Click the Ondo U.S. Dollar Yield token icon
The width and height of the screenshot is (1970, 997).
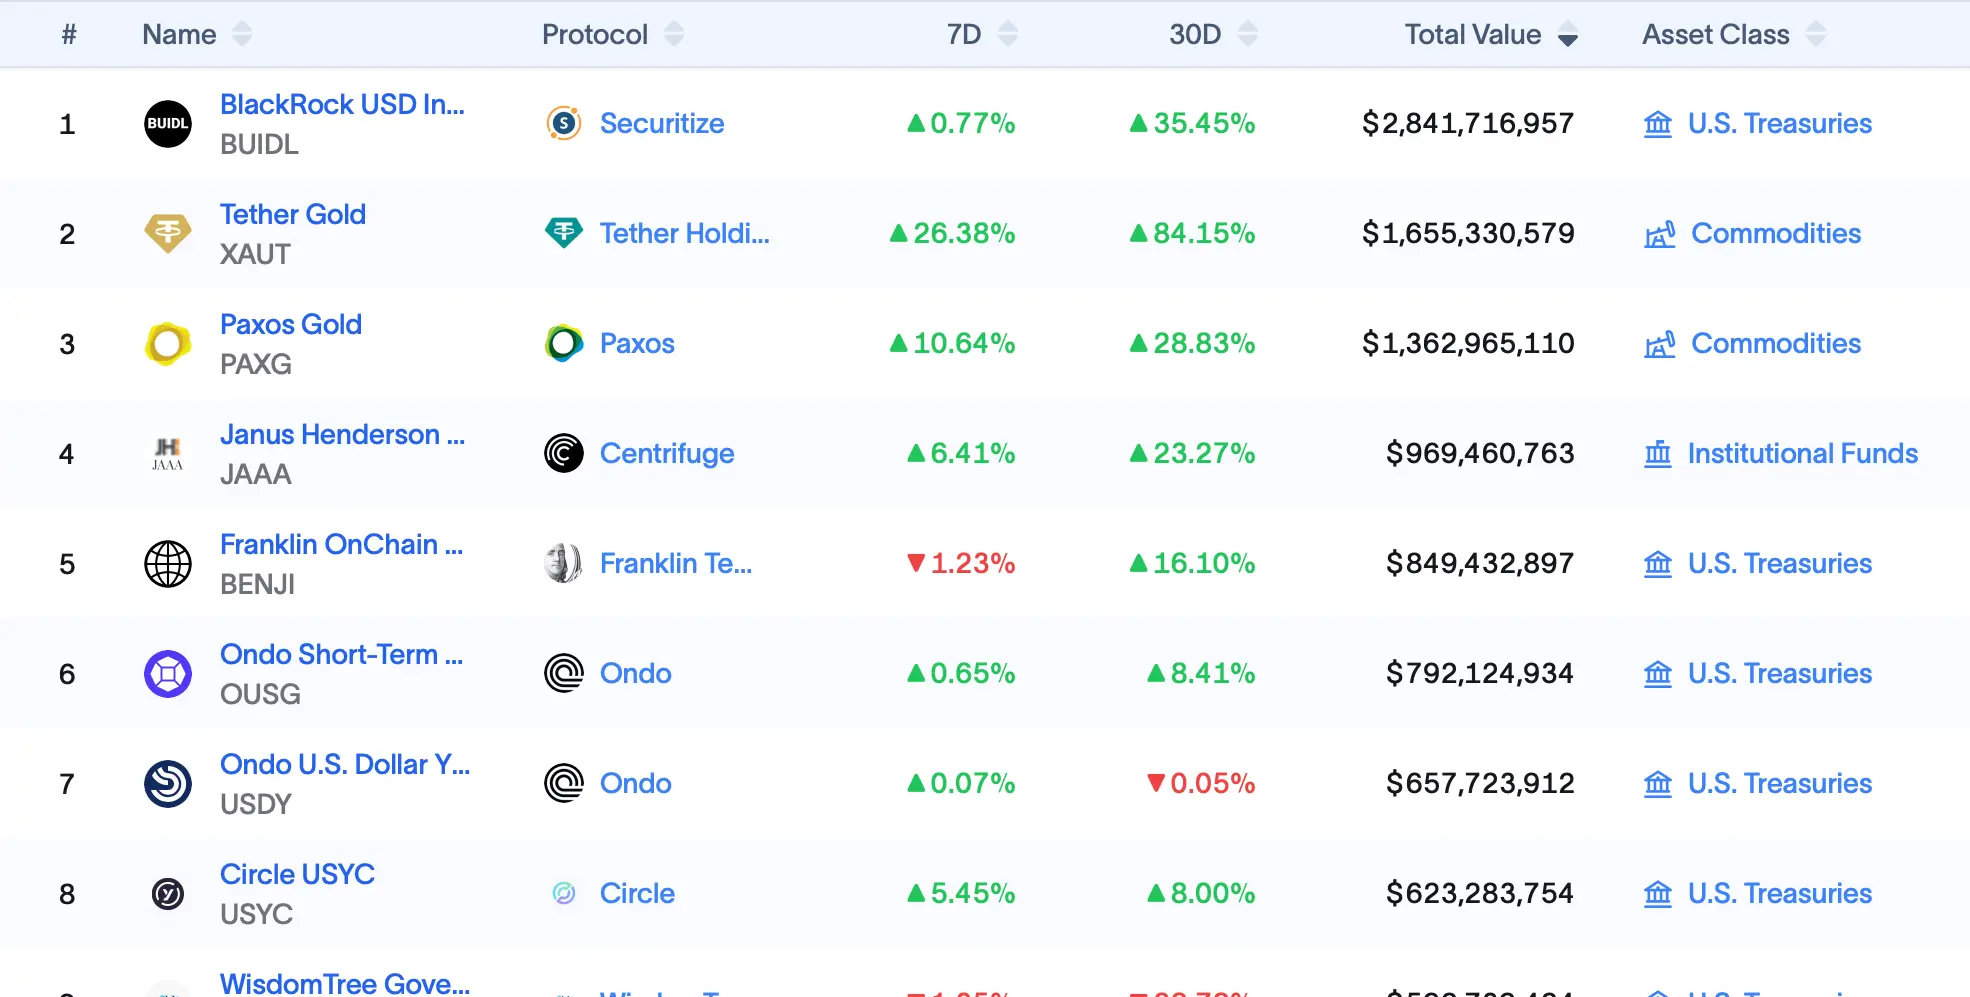168,784
